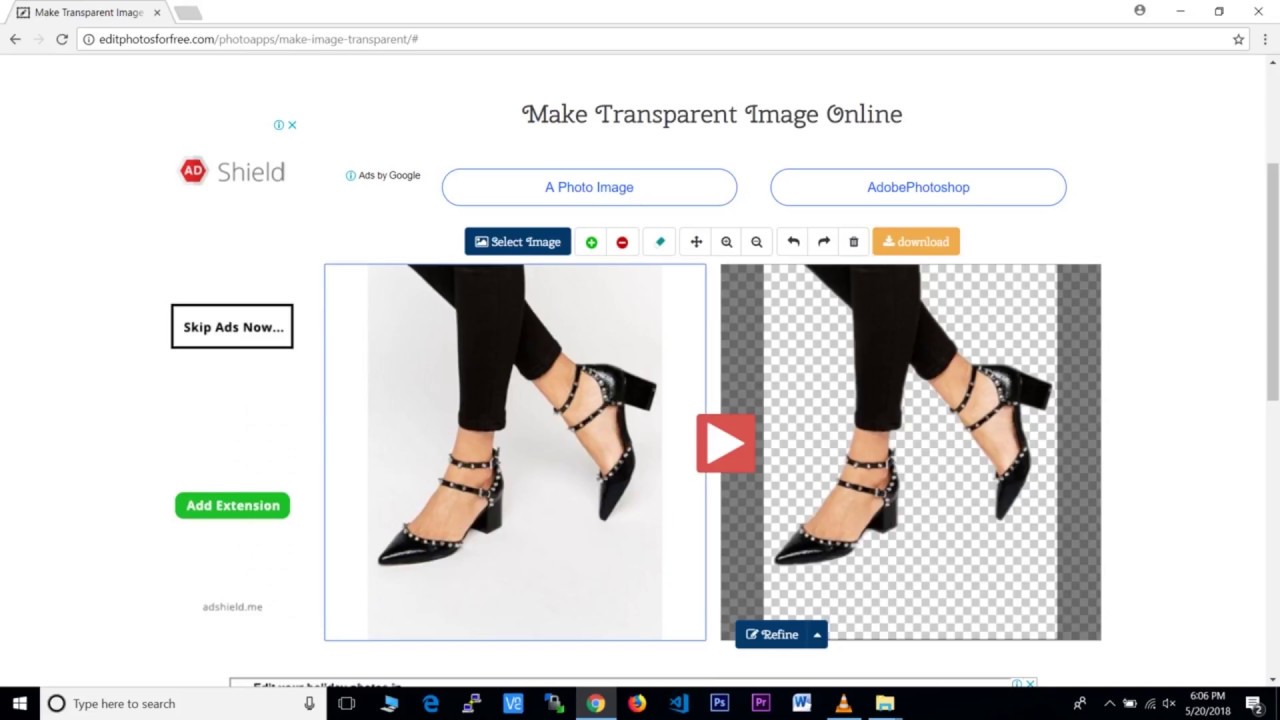Click the zoom out magnifier

pos(757,242)
